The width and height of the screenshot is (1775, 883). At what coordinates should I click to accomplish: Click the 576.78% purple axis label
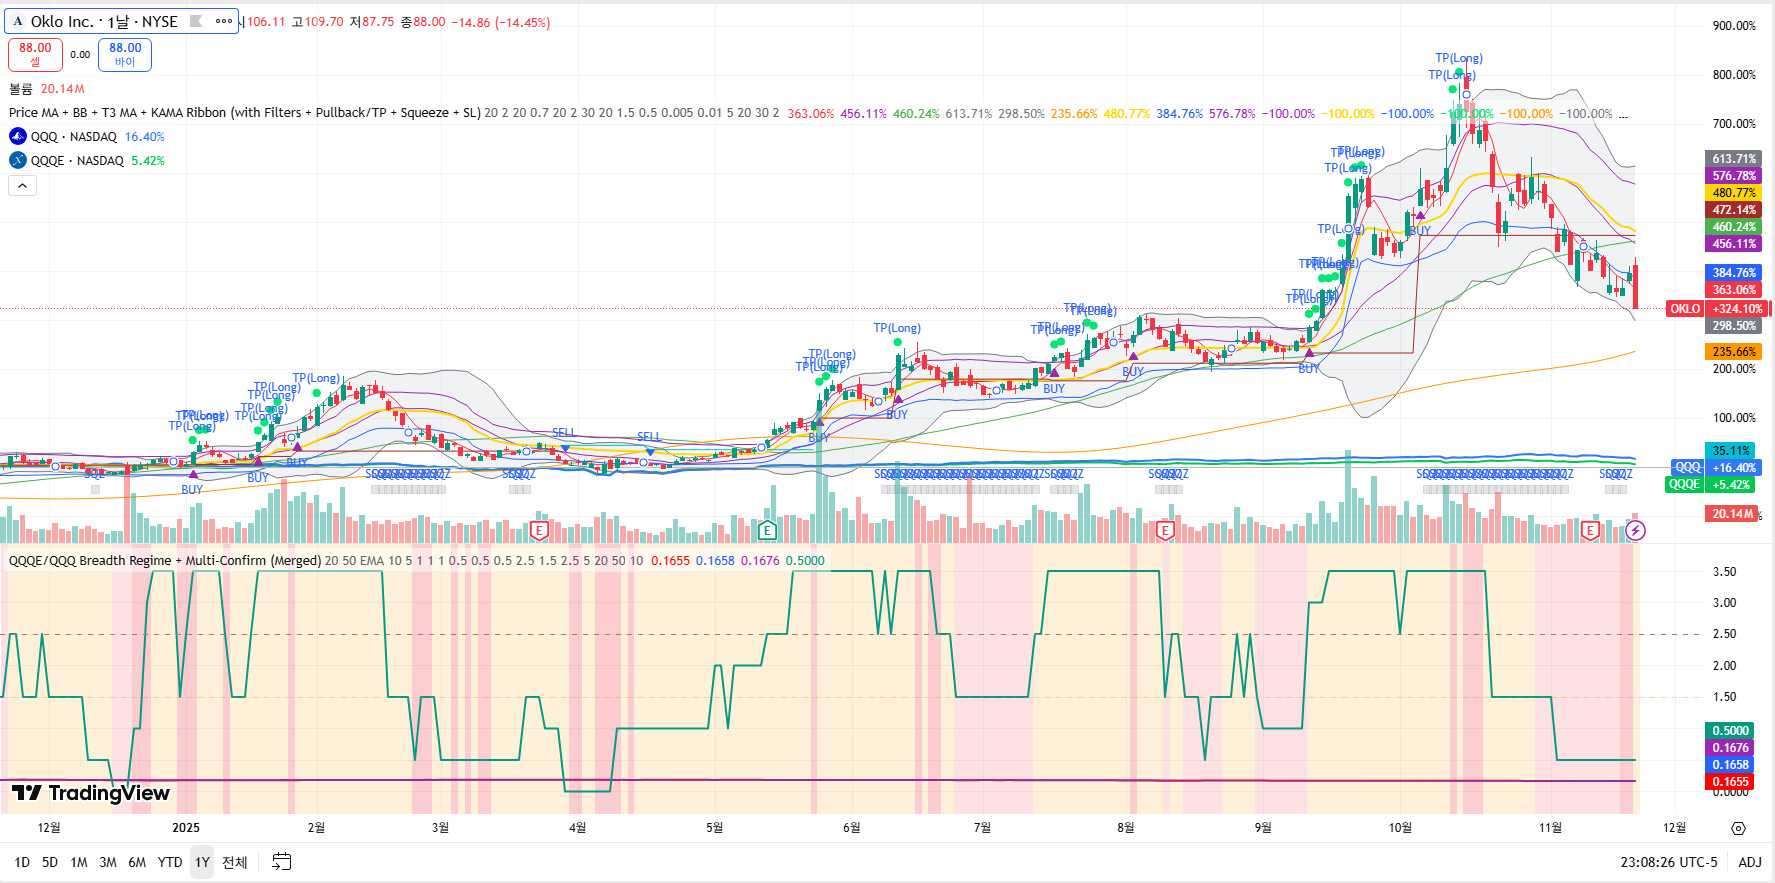tap(1733, 176)
